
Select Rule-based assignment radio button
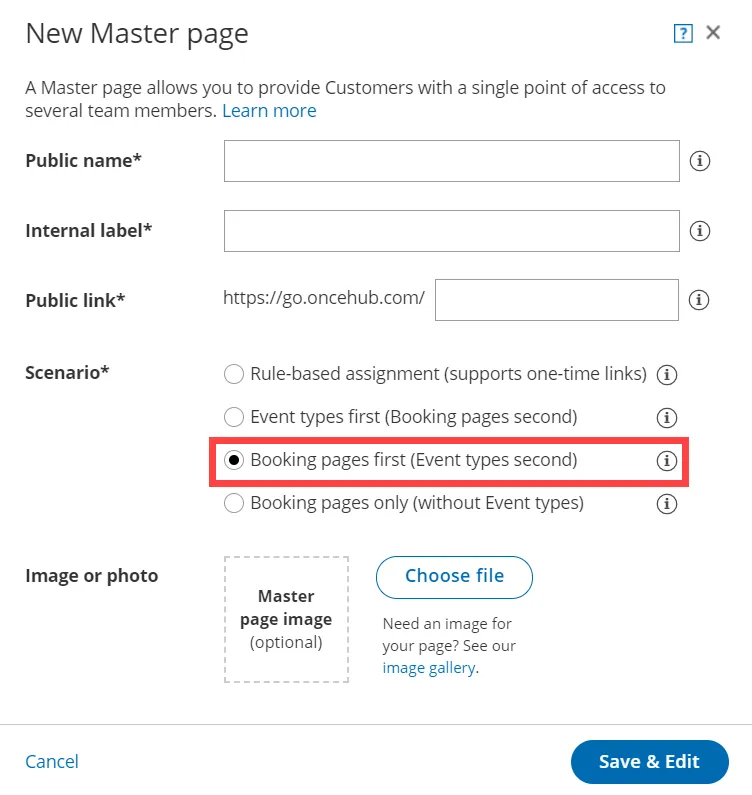pyautogui.click(x=234, y=374)
